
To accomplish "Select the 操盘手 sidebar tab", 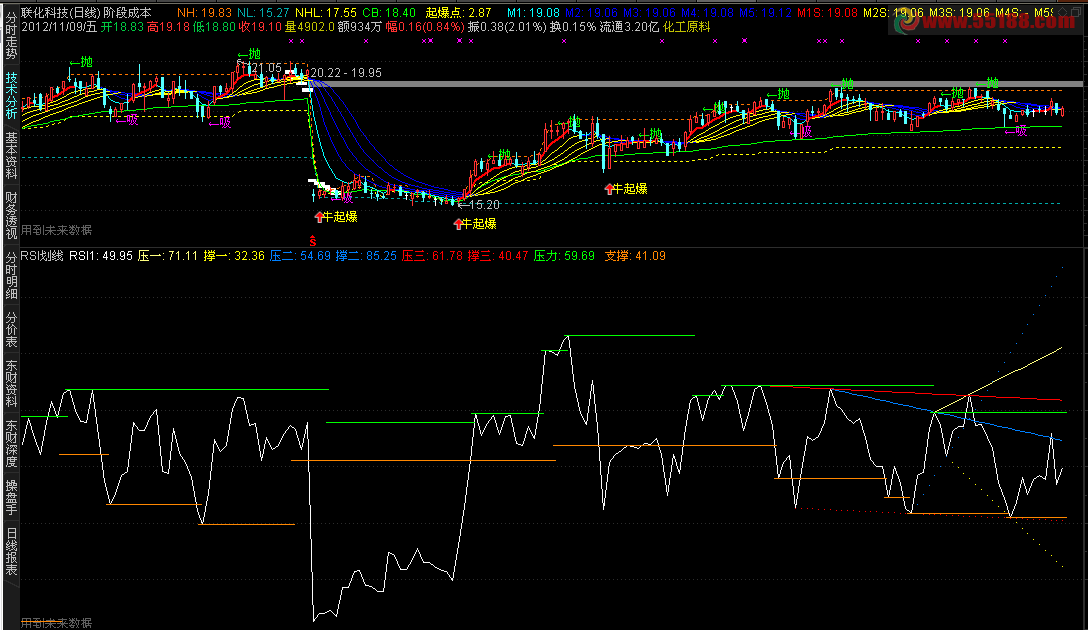I will tap(11, 497).
